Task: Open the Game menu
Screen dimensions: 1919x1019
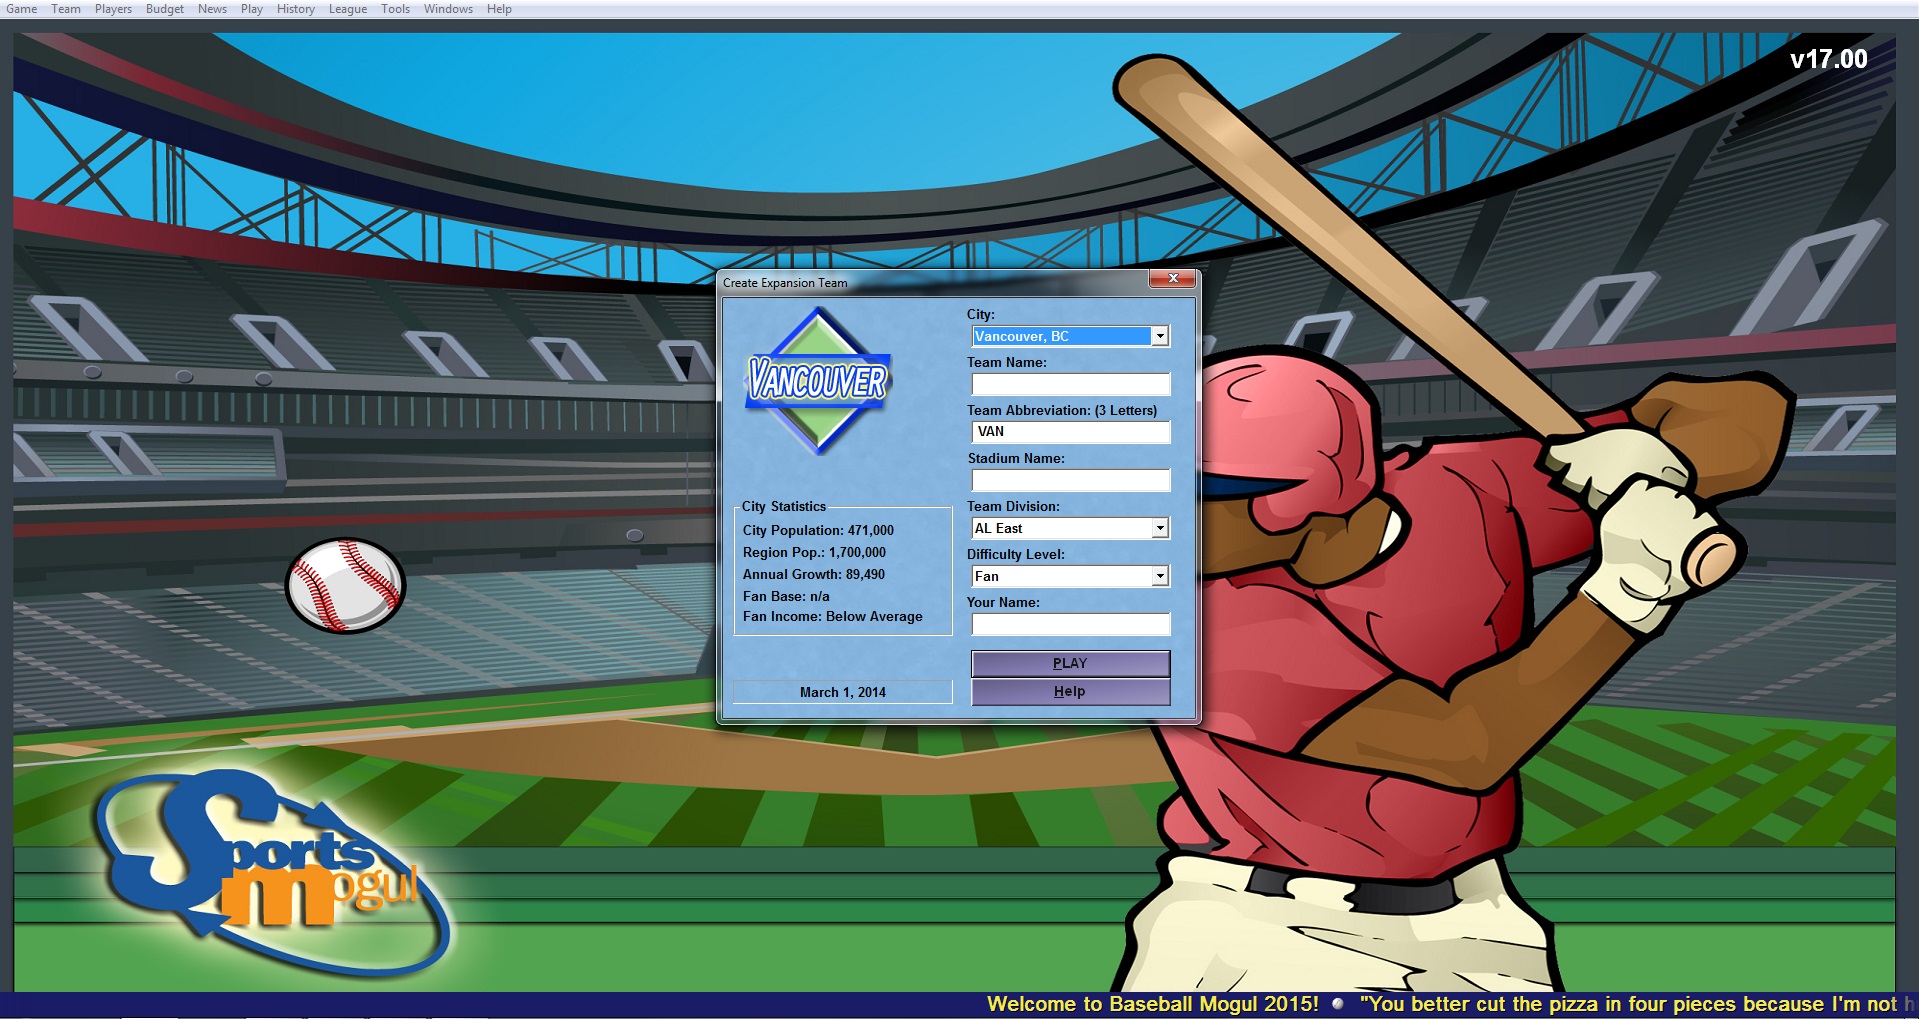Action: 22,8
